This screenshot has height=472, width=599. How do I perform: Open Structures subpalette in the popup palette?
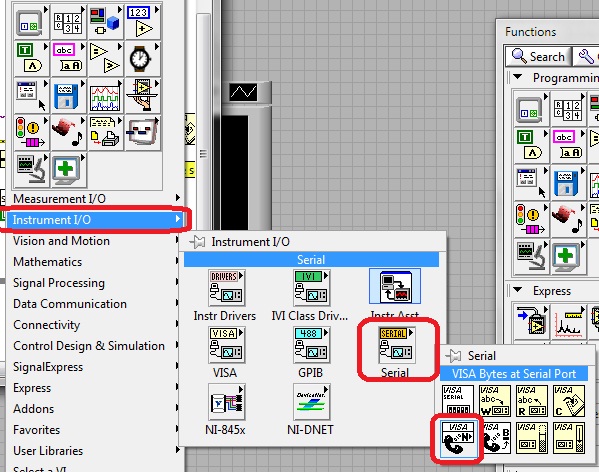point(31,21)
